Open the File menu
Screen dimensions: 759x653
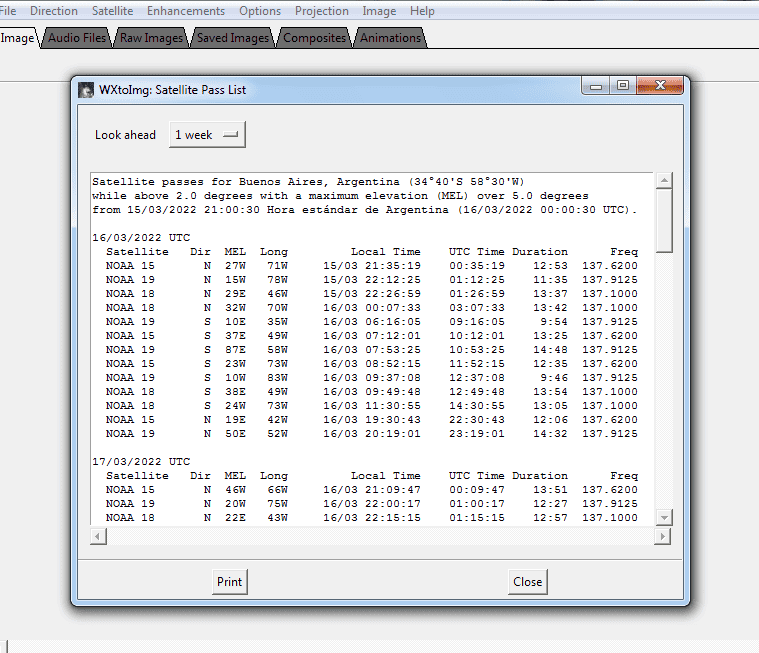tap(8, 11)
